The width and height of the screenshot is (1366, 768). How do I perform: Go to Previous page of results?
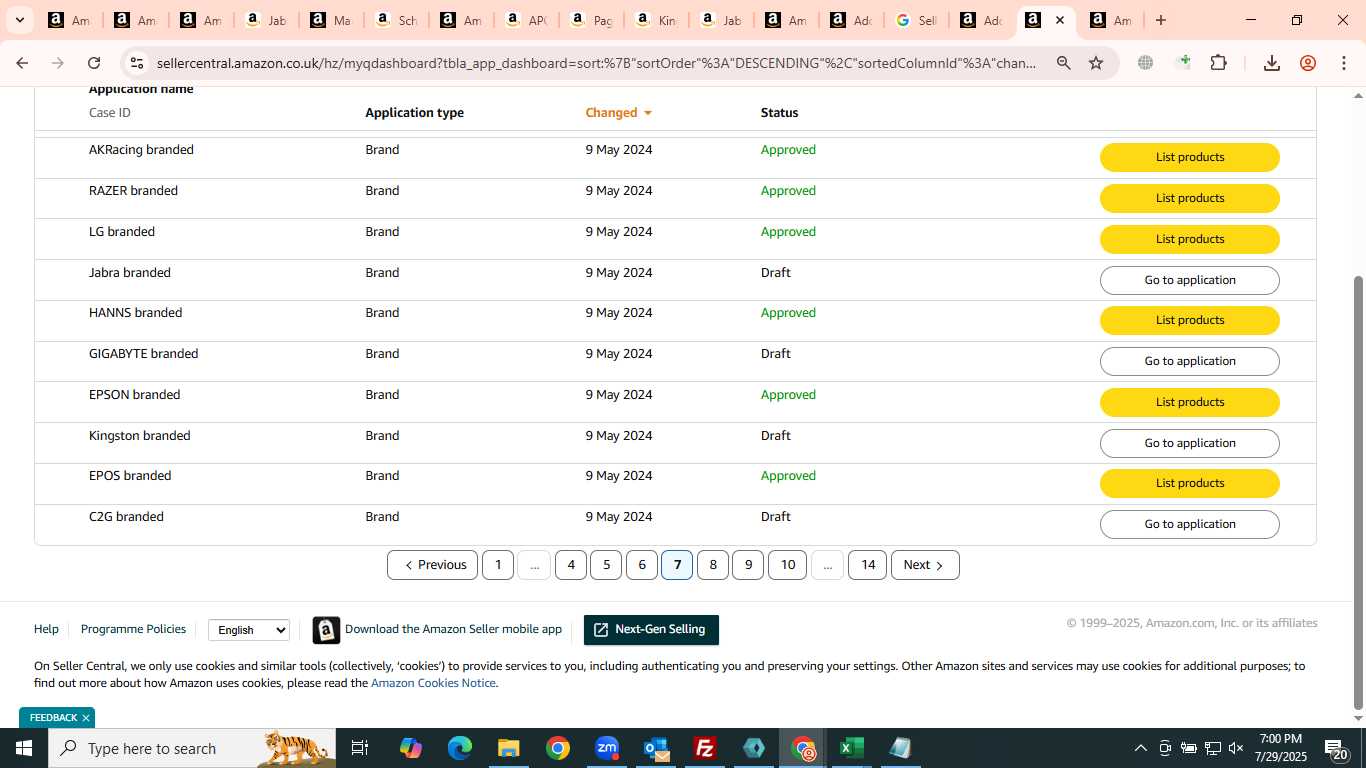(433, 565)
